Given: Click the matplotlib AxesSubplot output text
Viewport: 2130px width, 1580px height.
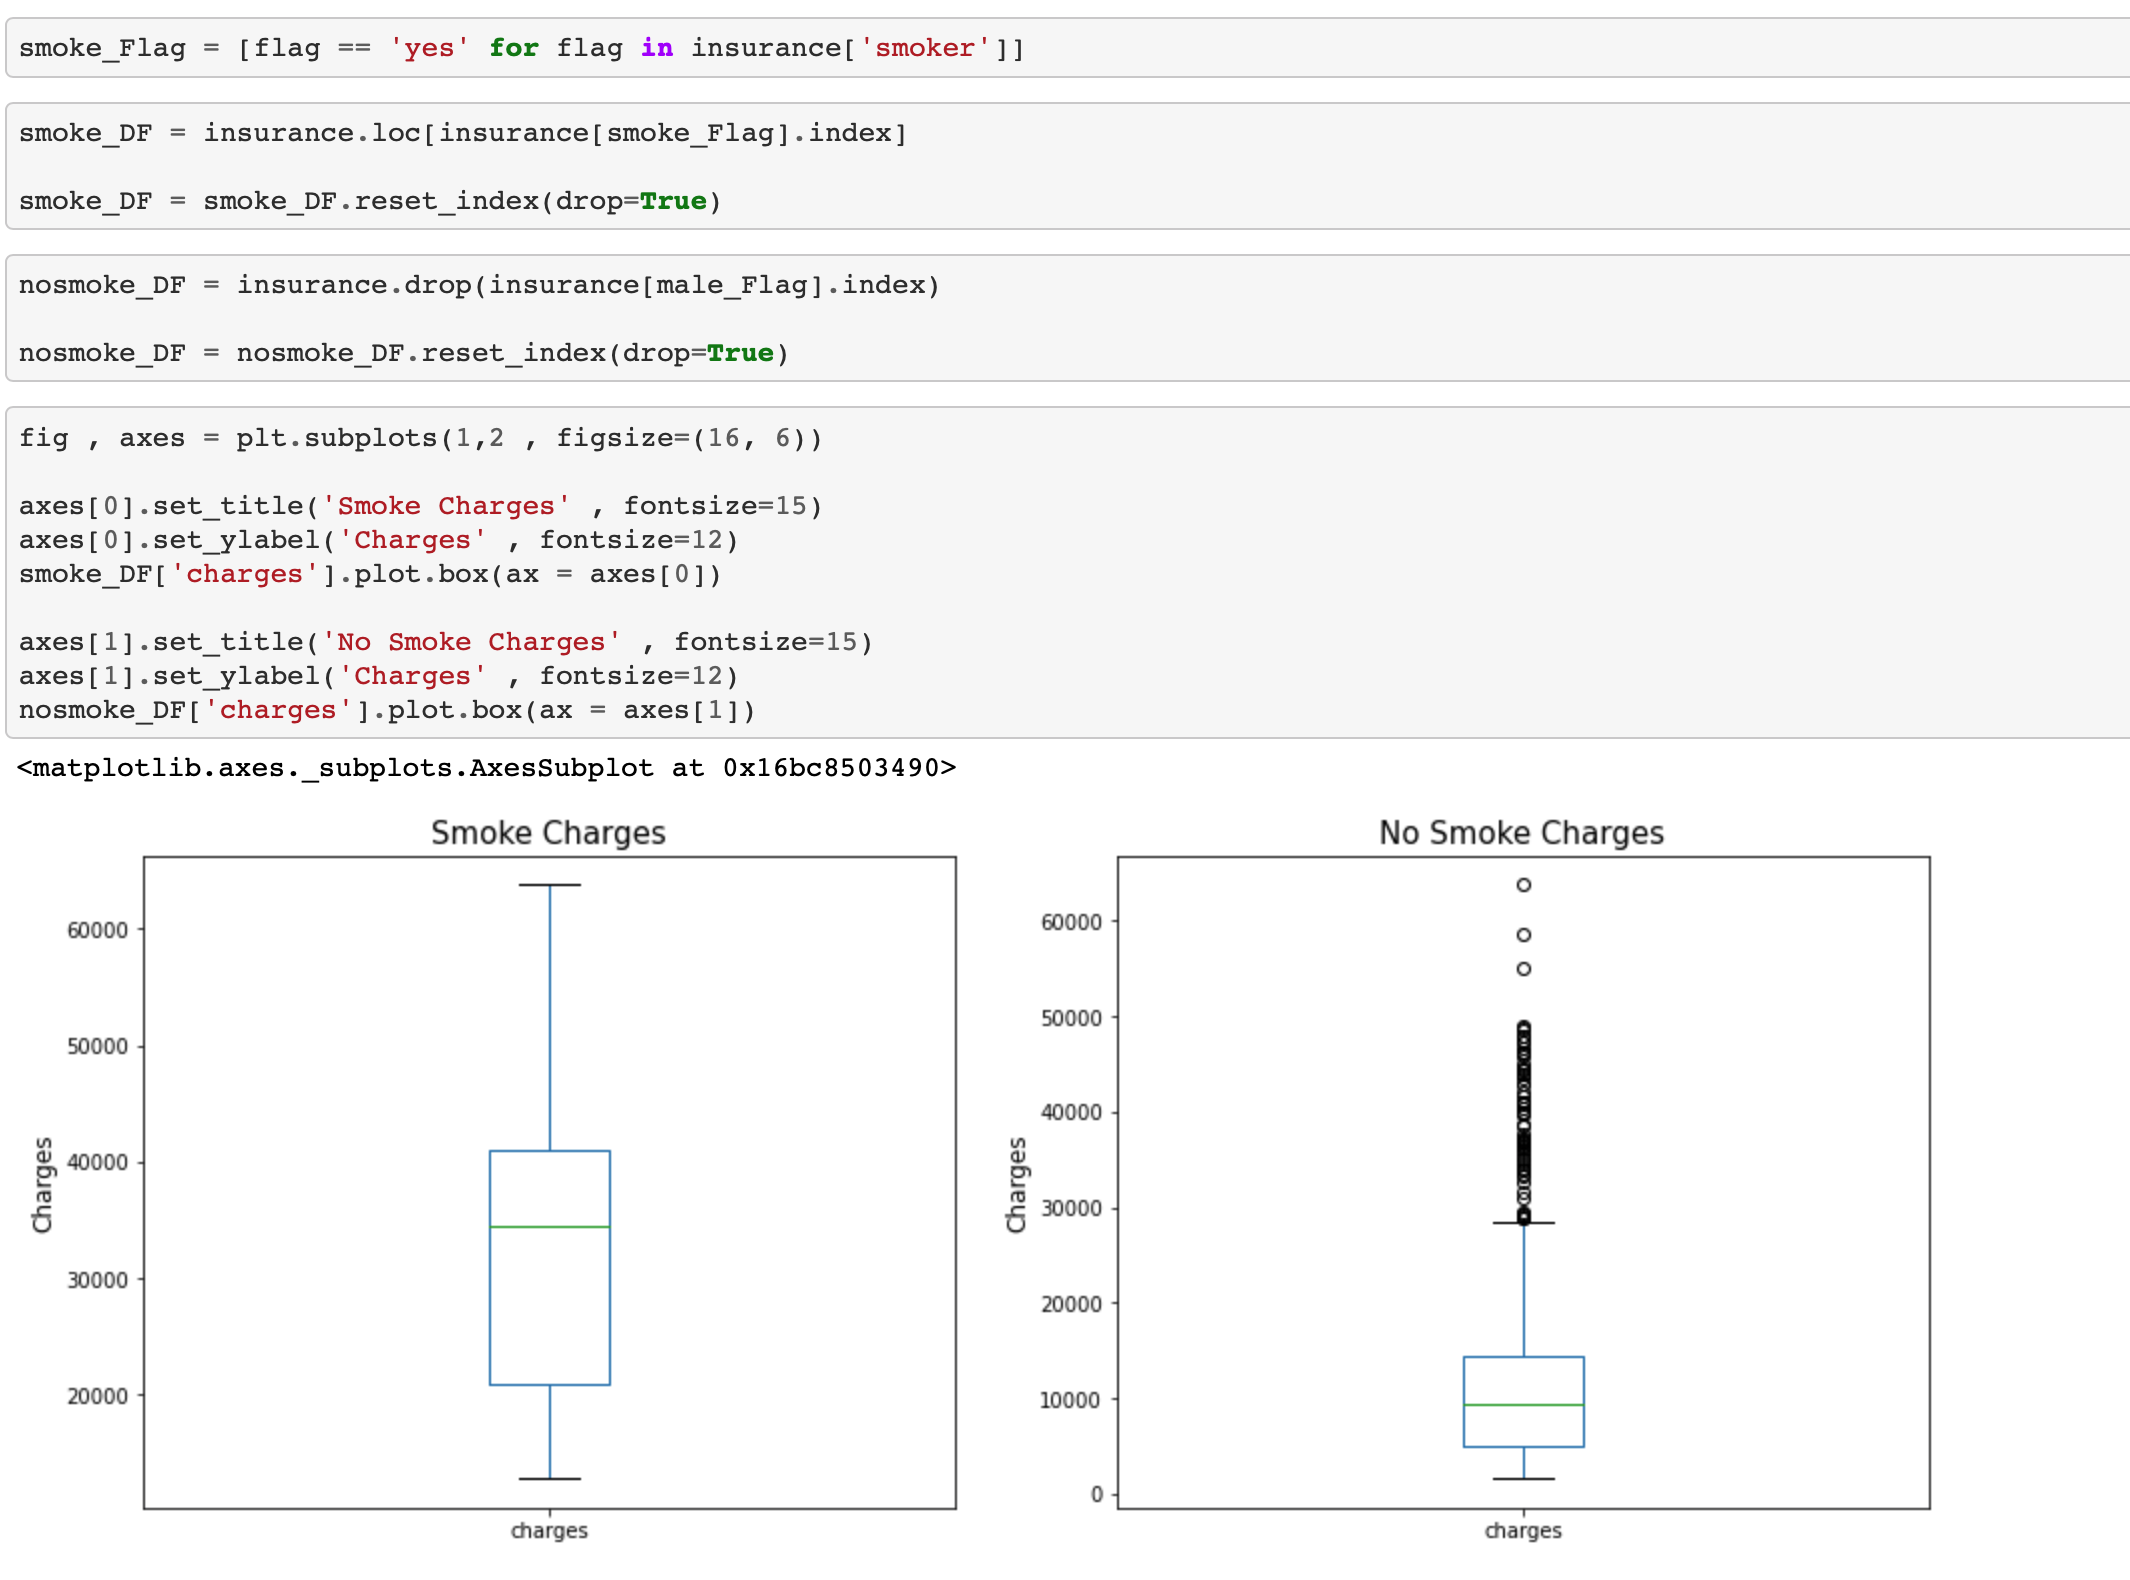Looking at the screenshot, I should (x=486, y=768).
